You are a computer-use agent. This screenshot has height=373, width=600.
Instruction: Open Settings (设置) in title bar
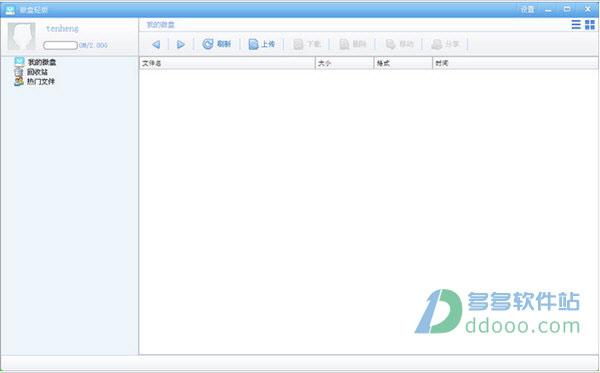coord(527,10)
